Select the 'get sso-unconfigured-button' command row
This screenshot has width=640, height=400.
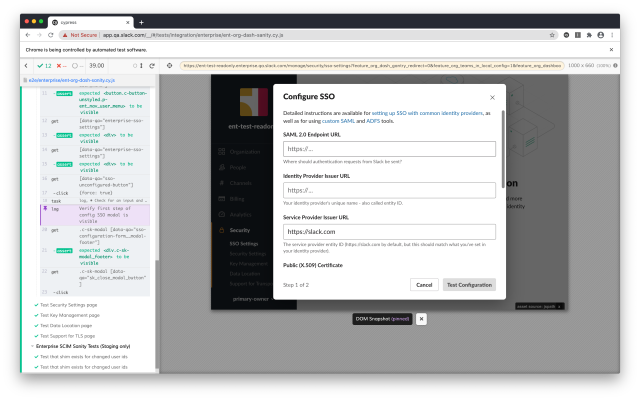click(x=95, y=182)
